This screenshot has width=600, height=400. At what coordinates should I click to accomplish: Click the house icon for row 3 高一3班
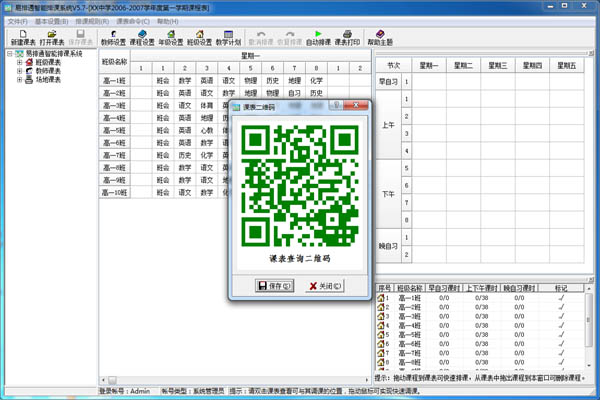coord(381,316)
